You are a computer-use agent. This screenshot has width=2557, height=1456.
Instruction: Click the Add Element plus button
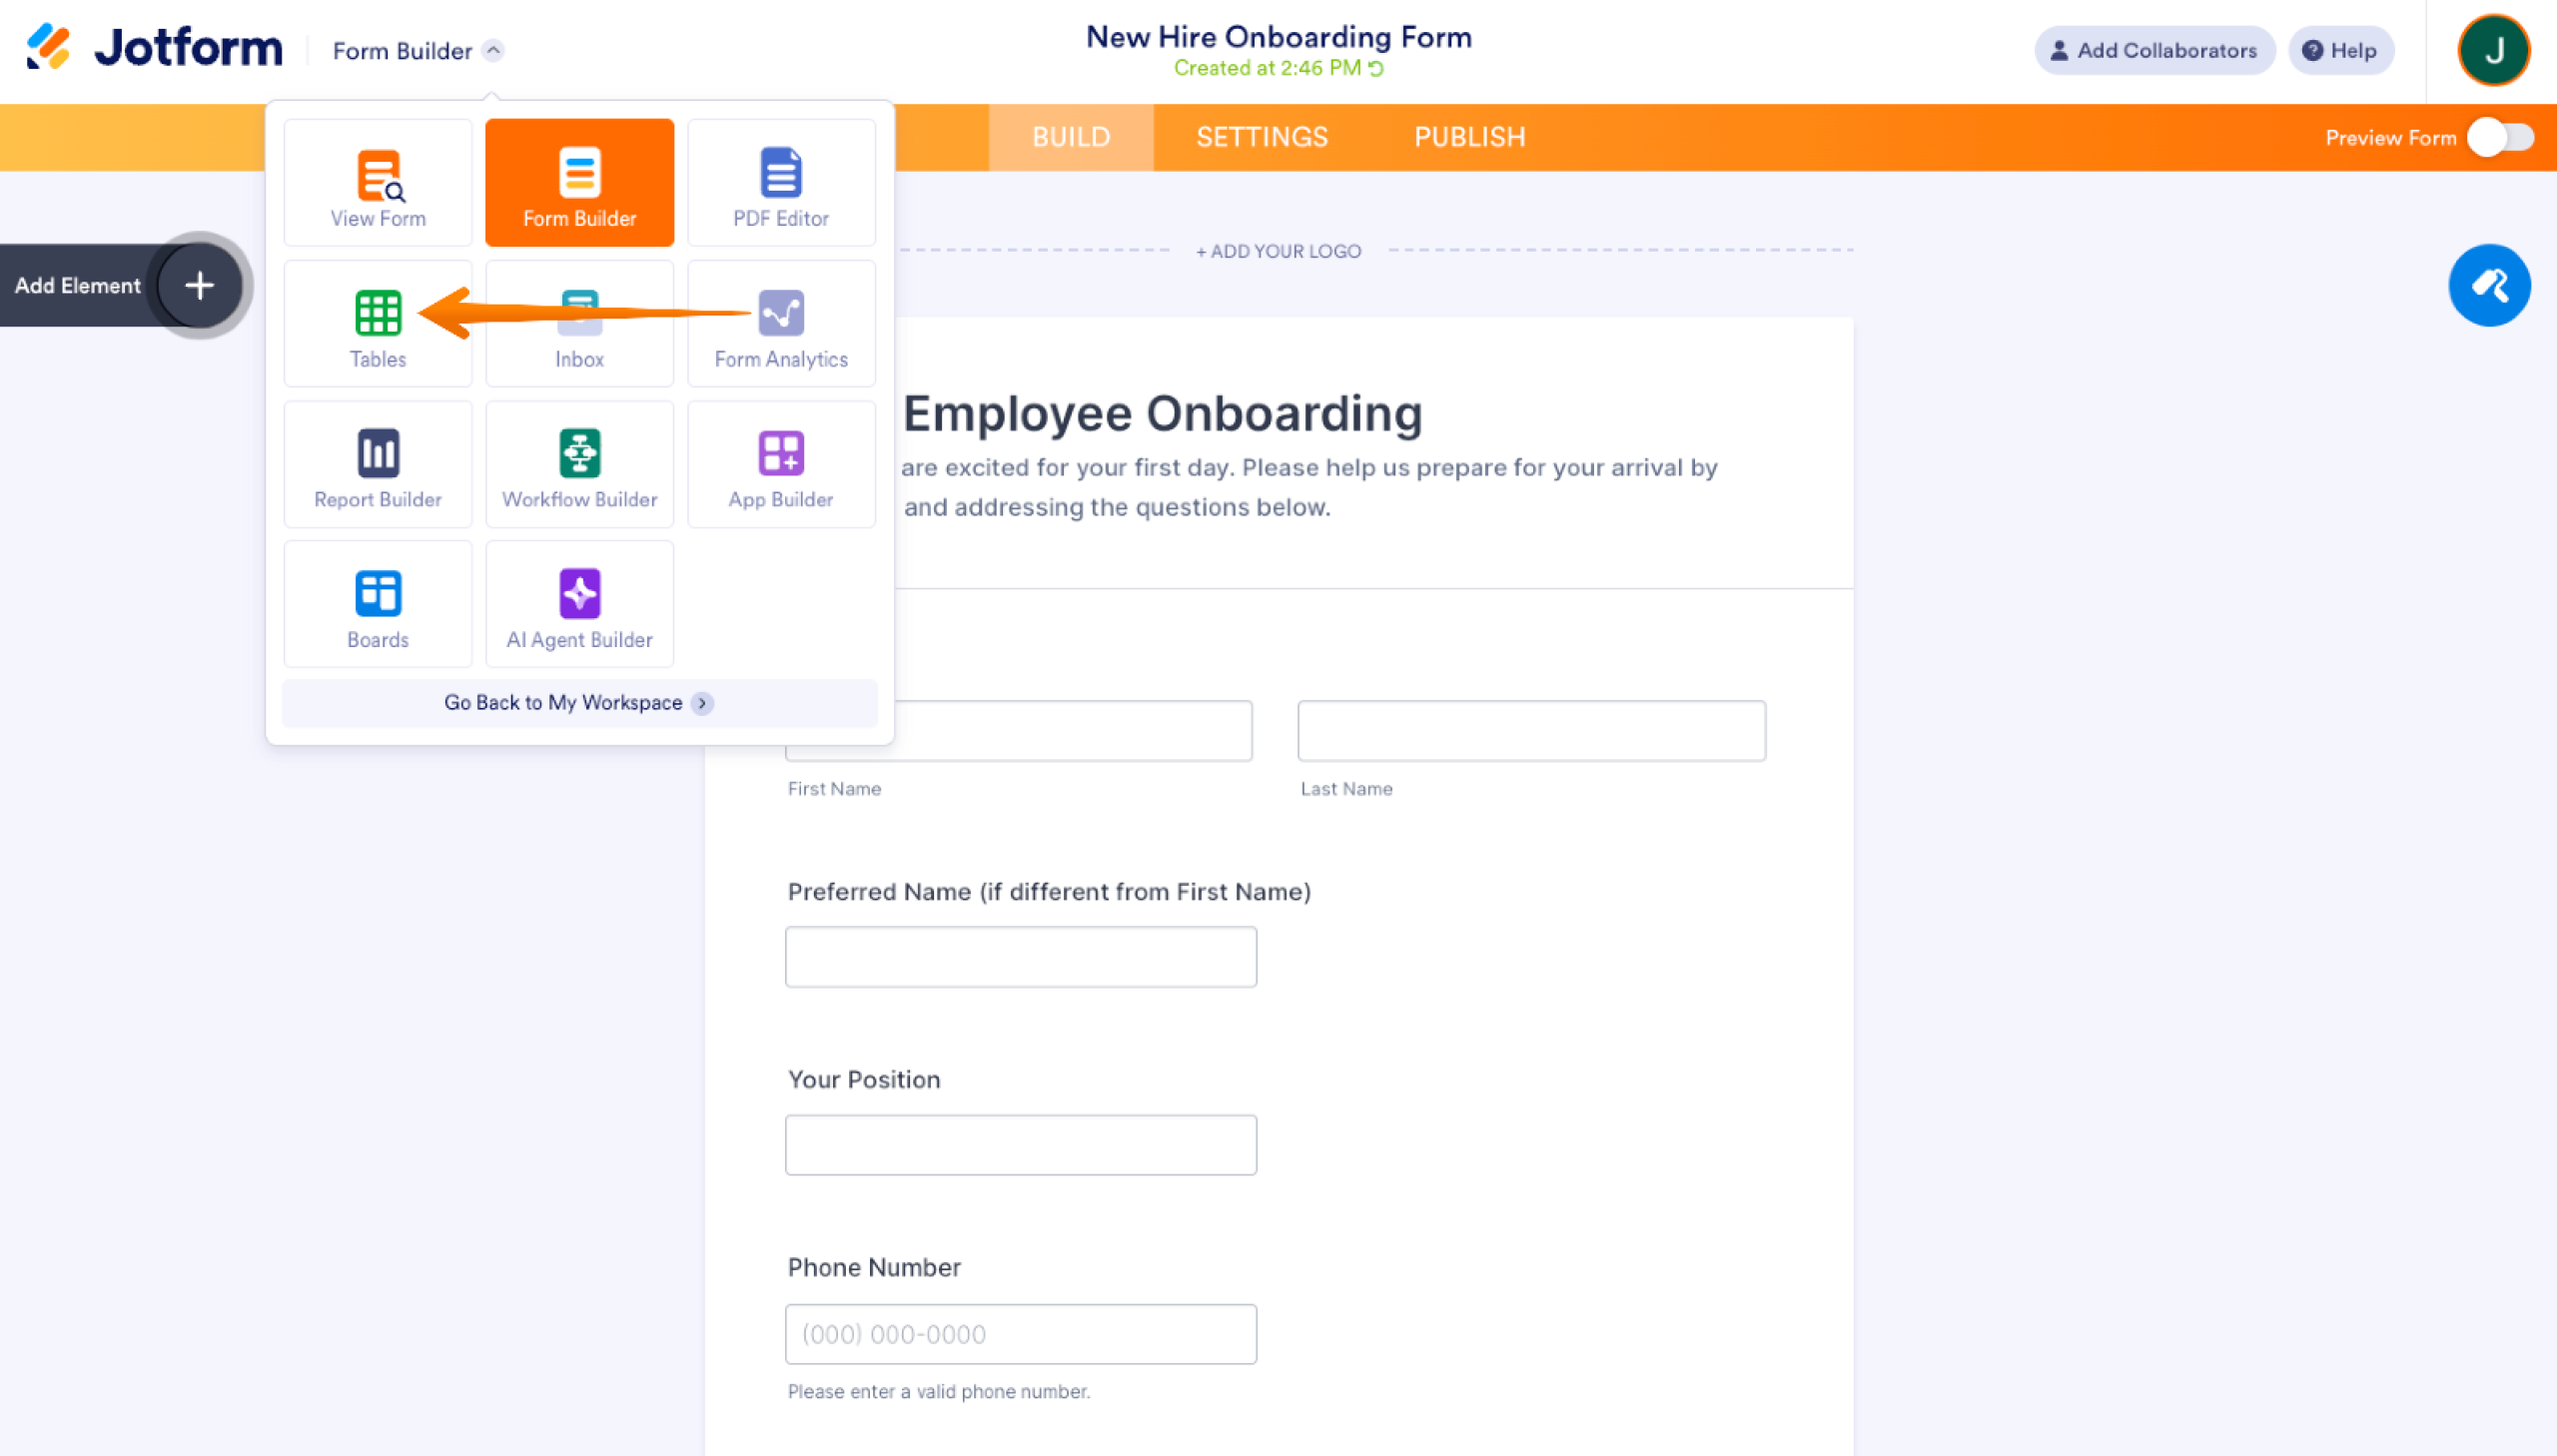(199, 285)
